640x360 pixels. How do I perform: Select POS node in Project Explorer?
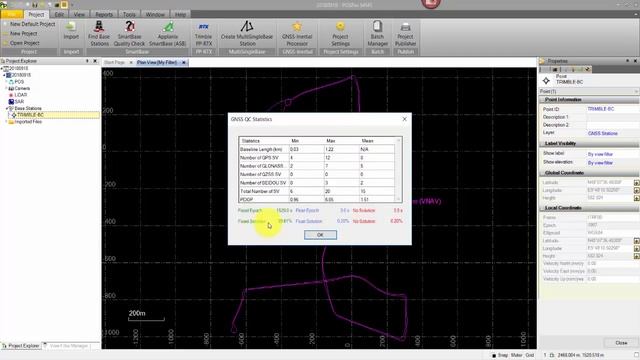coord(19,82)
